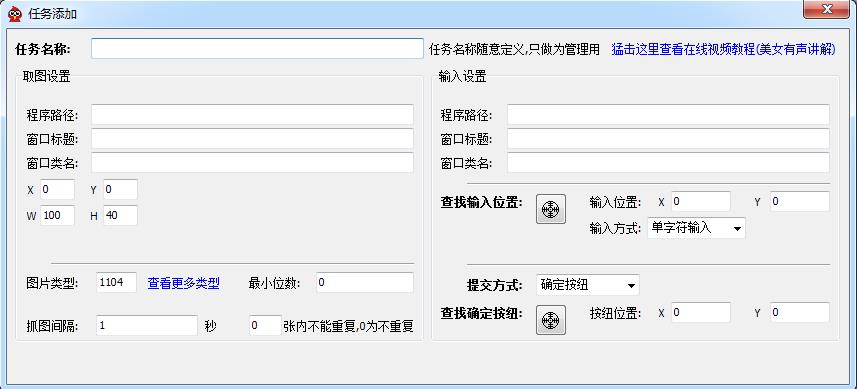Click the 输入设置 窗口类名 field
The height and width of the screenshot is (389, 857).
(668, 163)
